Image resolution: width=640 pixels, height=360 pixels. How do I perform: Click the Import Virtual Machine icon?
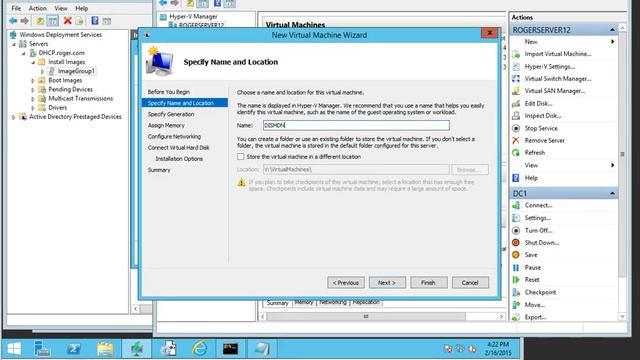pyautogui.click(x=516, y=54)
